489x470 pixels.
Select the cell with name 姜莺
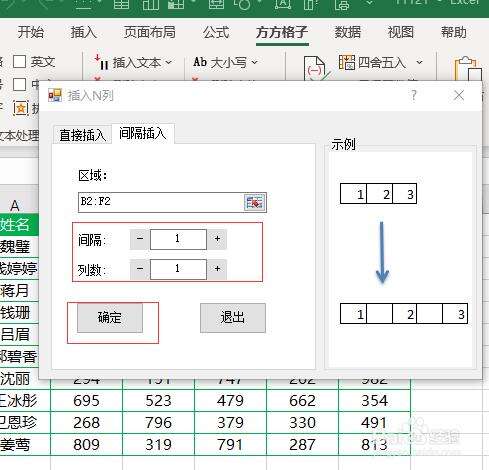25,445
